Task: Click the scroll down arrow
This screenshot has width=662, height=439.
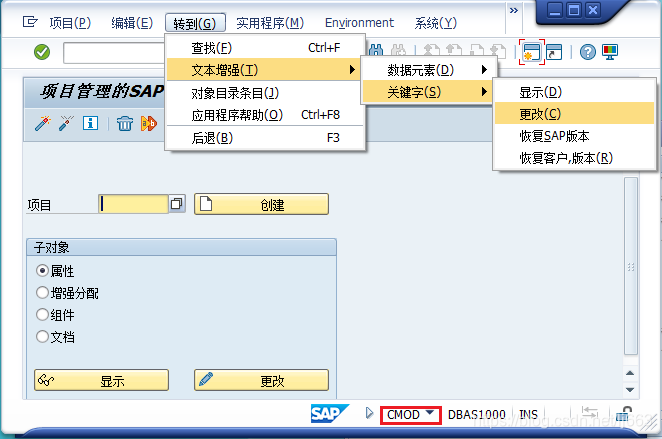Action: (x=630, y=390)
